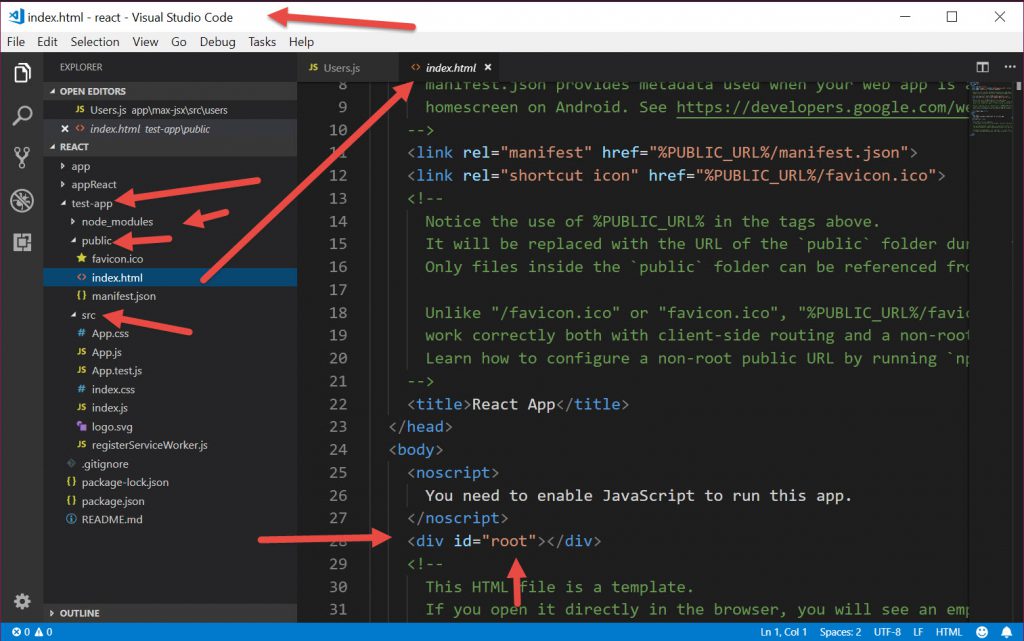Switch to the Users.js tab
The image size is (1024, 641).
(340, 67)
